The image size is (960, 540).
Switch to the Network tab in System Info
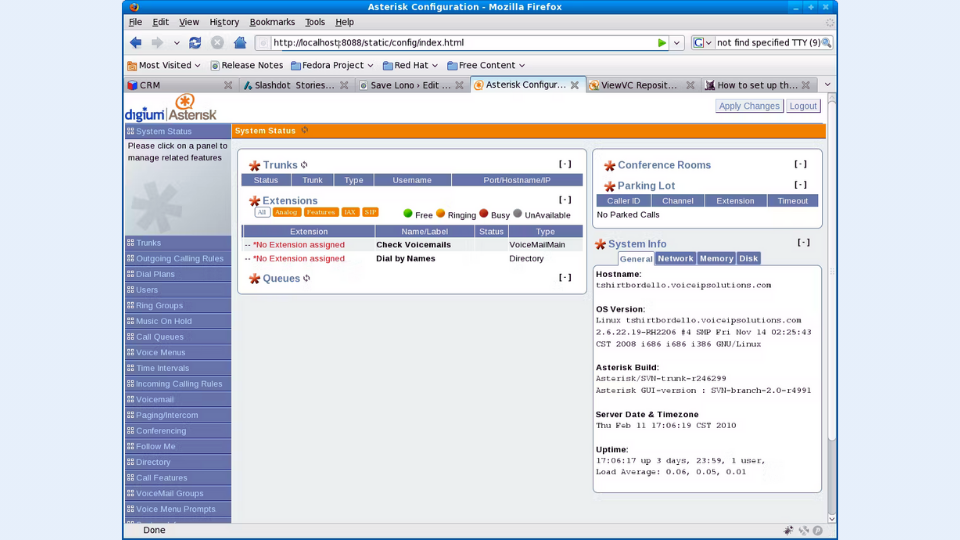point(675,258)
